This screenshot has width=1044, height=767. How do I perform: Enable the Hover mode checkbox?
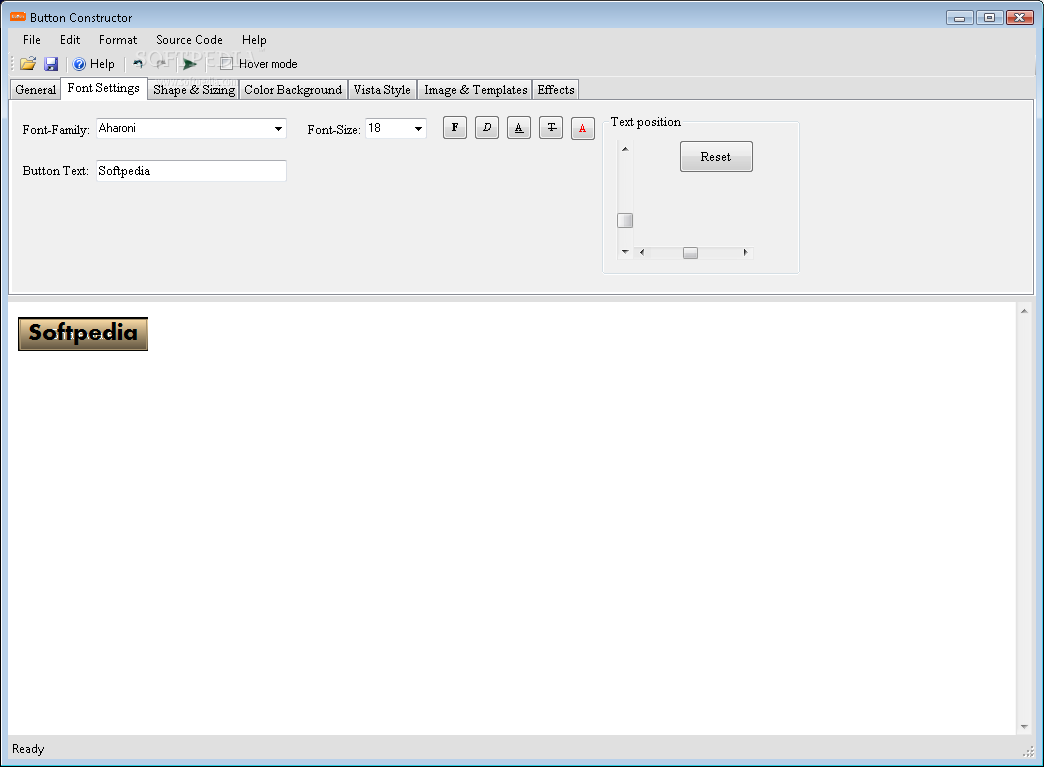(226, 64)
